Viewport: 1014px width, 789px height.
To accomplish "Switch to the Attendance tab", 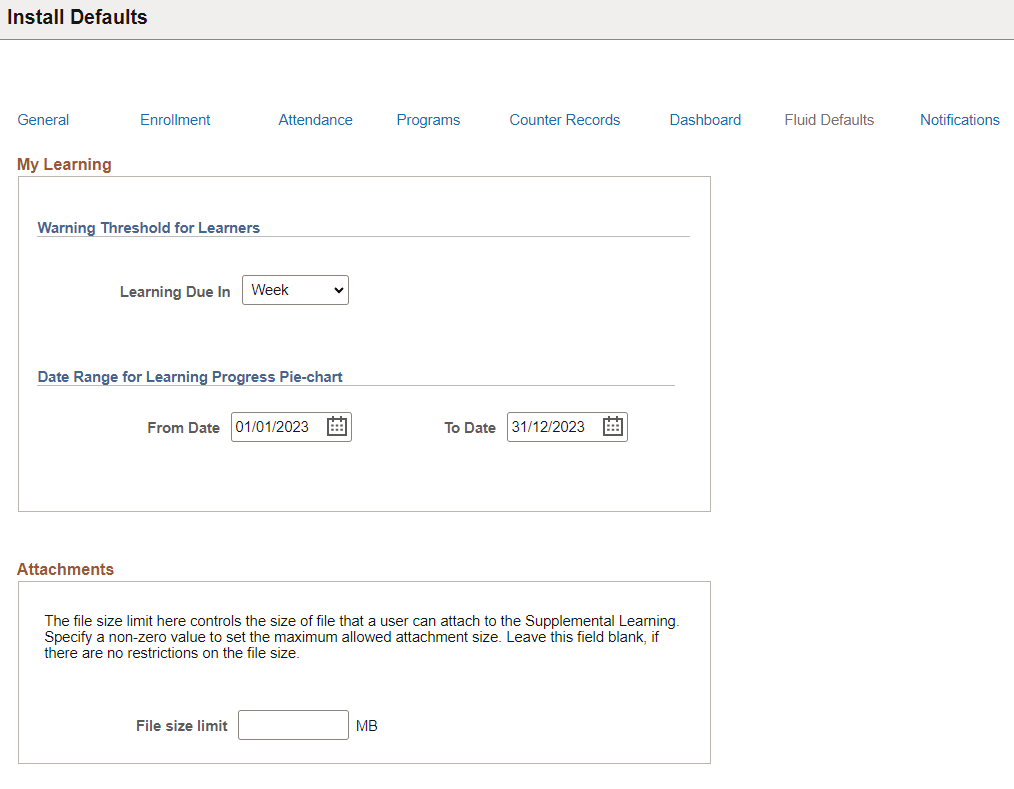I will click(x=316, y=120).
